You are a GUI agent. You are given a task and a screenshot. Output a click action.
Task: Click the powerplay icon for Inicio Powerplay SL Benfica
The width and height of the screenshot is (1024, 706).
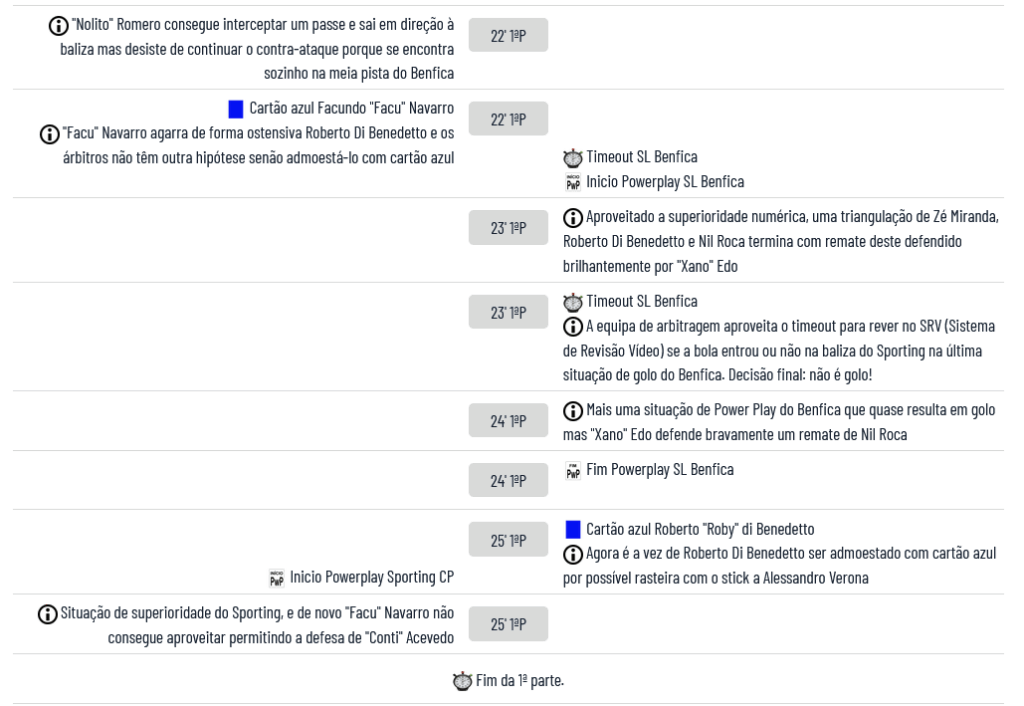pyautogui.click(x=573, y=182)
